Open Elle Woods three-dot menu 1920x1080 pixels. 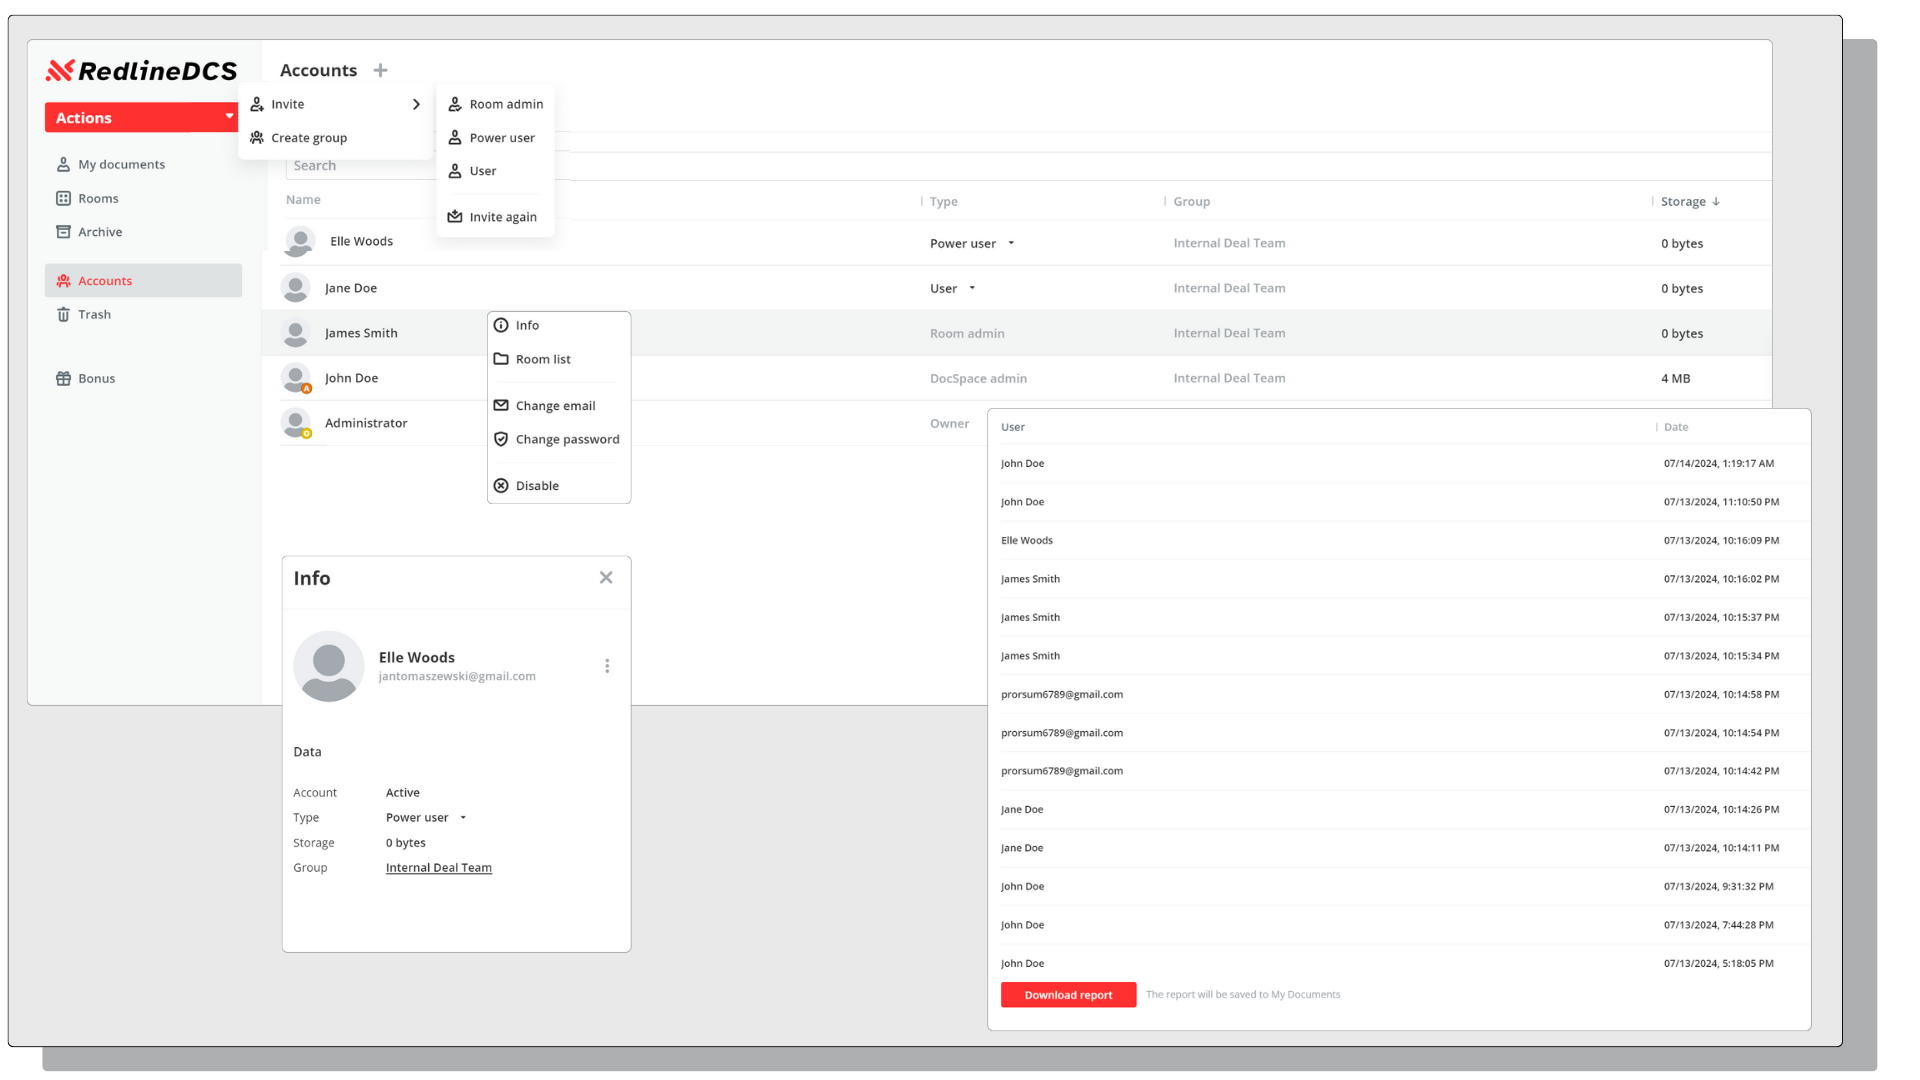(x=607, y=665)
